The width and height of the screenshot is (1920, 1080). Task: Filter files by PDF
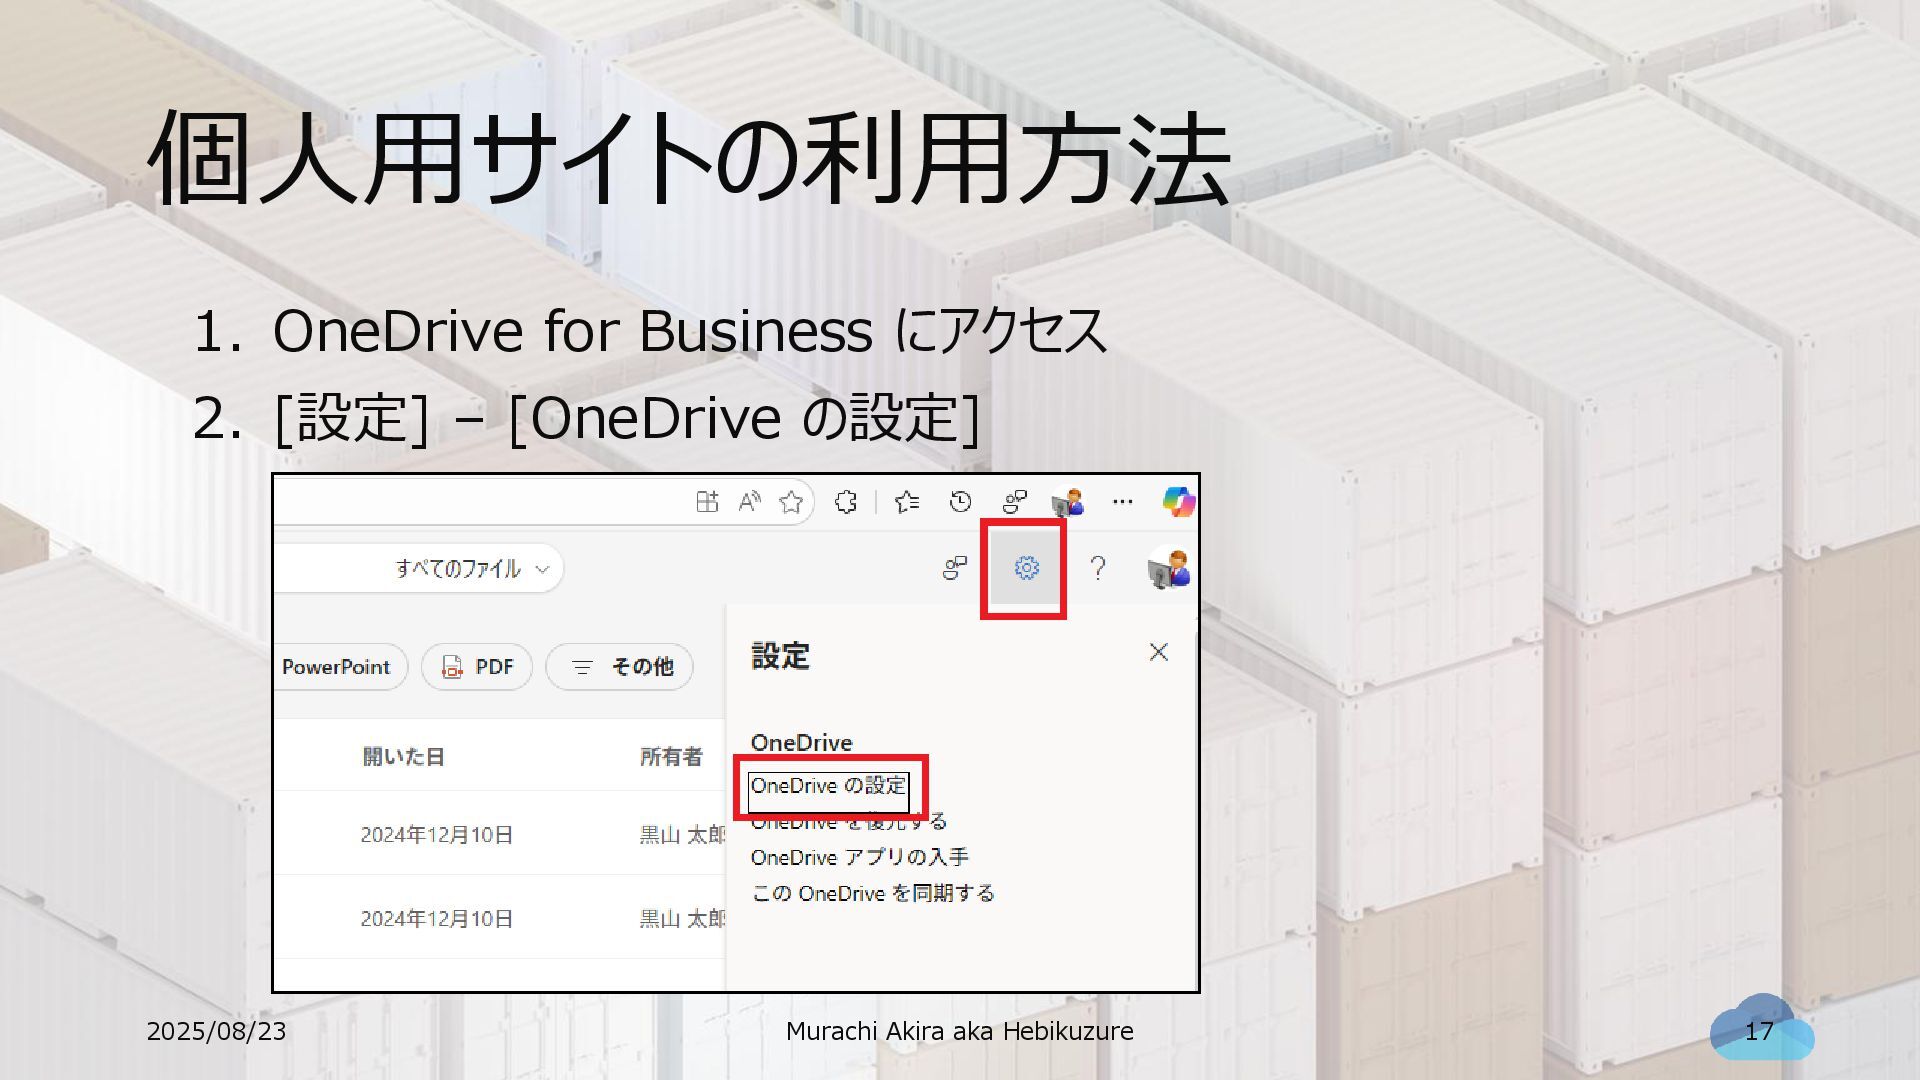tap(477, 667)
